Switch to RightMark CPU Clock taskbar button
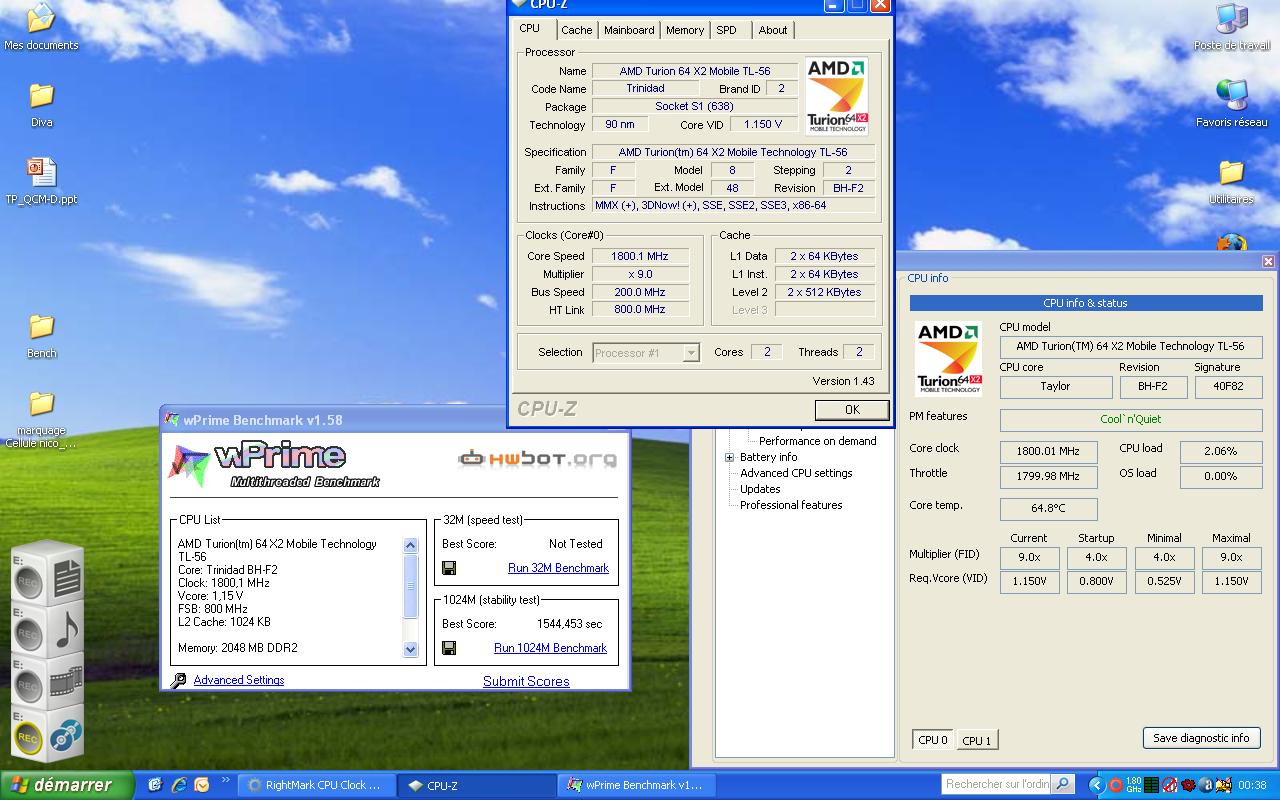The width and height of the screenshot is (1280, 800). tap(318, 785)
